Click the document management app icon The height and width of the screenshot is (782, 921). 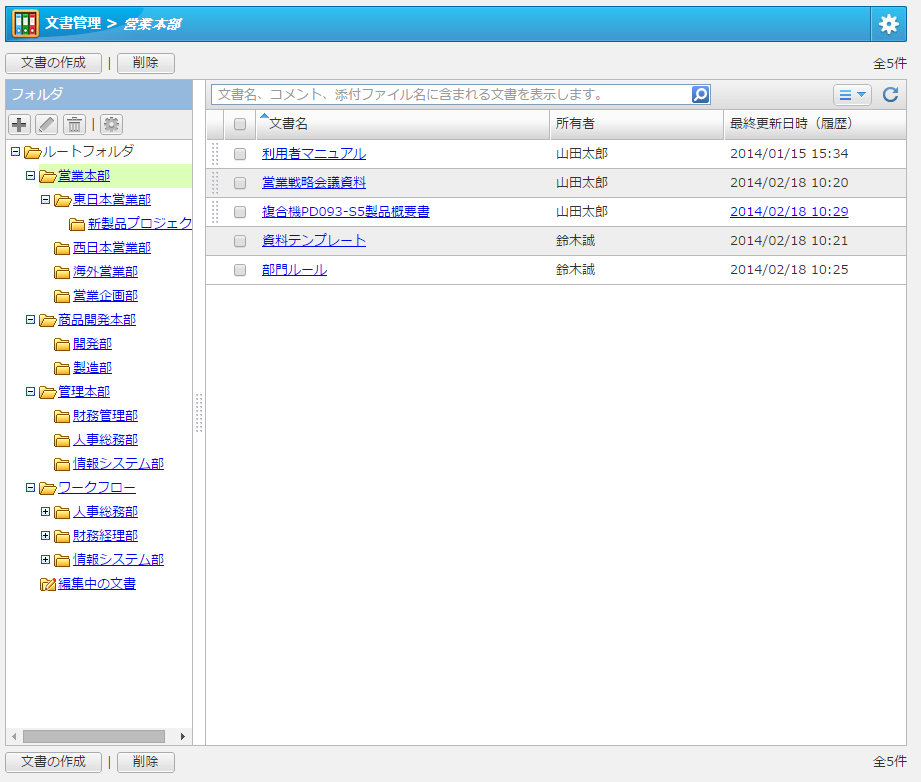(x=25, y=23)
